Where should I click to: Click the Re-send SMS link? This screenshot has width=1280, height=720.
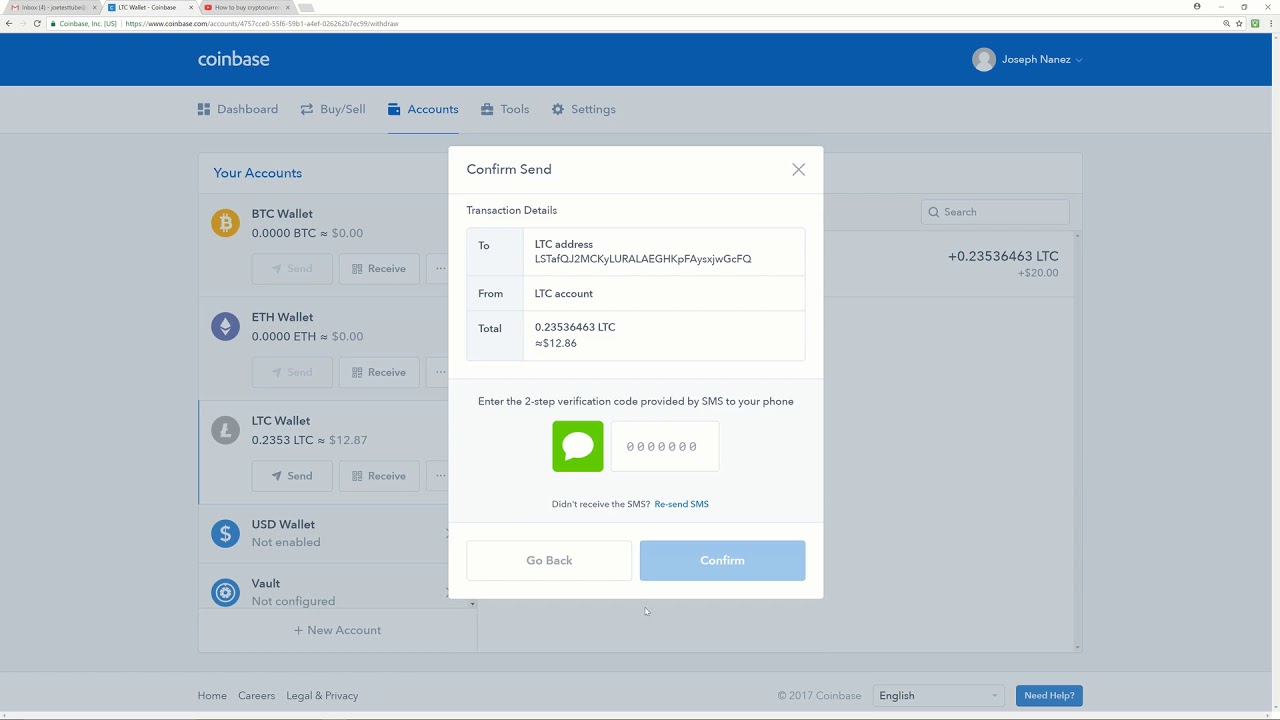point(681,504)
